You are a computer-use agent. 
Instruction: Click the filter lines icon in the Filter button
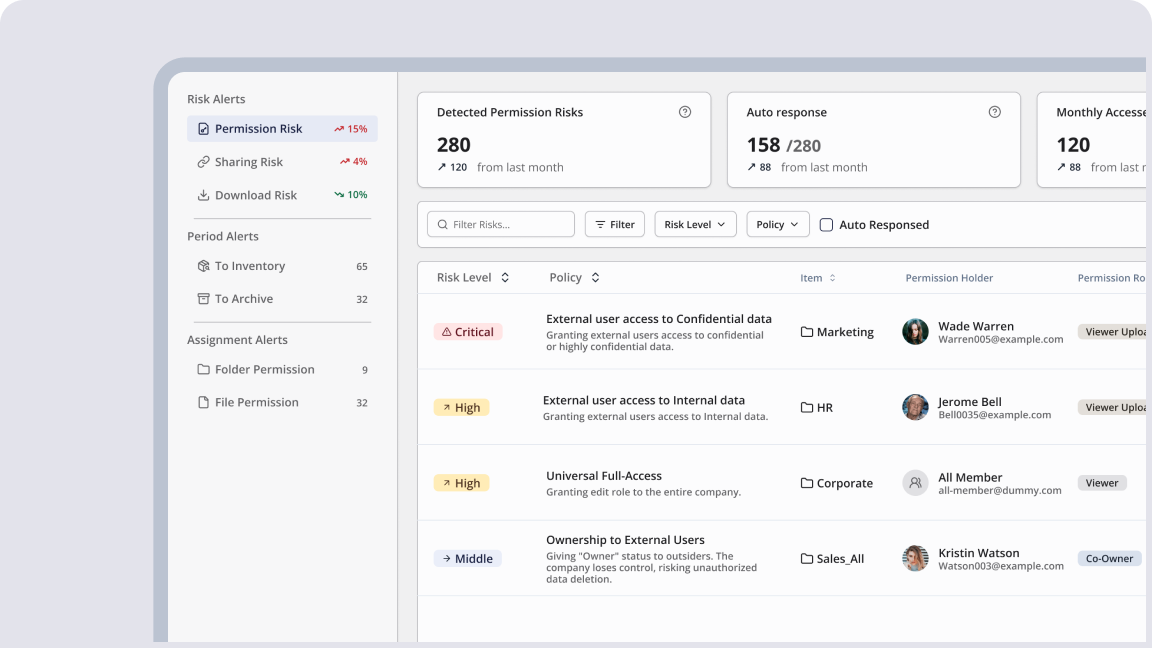point(600,225)
